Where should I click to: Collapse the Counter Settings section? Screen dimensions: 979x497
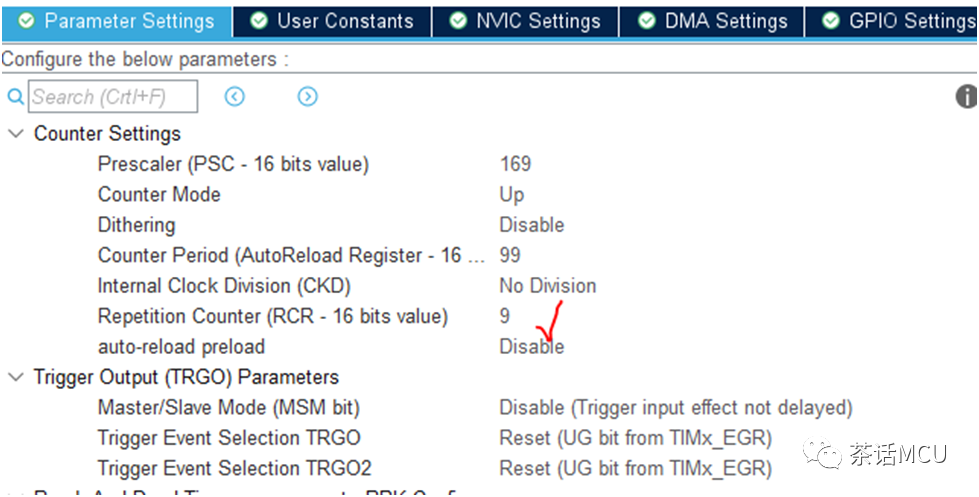(x=16, y=133)
